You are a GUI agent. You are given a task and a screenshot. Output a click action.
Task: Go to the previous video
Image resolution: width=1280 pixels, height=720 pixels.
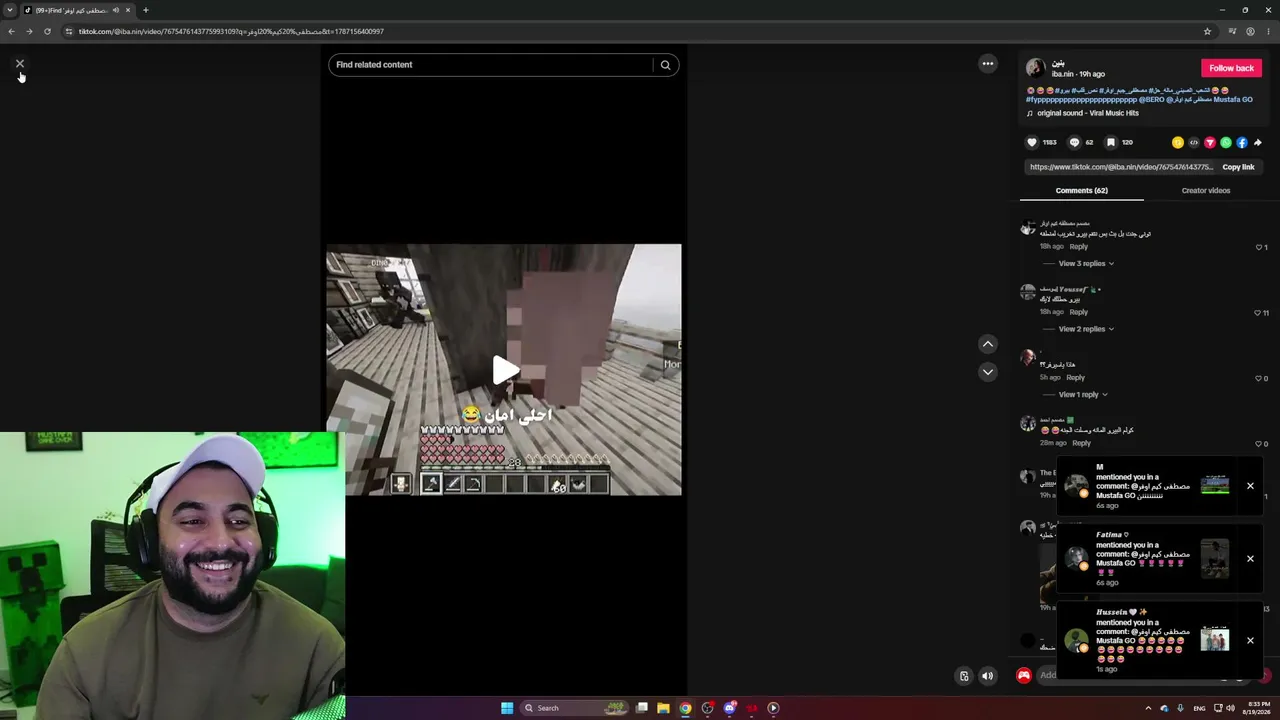click(988, 344)
